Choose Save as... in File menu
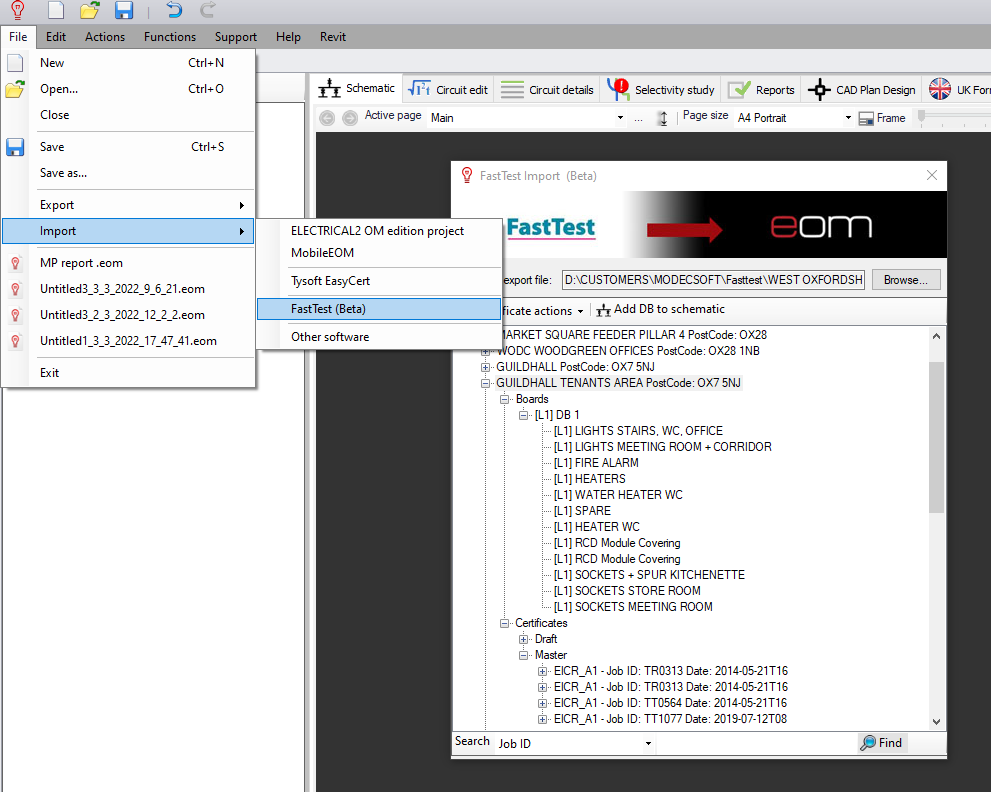The height and width of the screenshot is (792, 991). (x=128, y=173)
